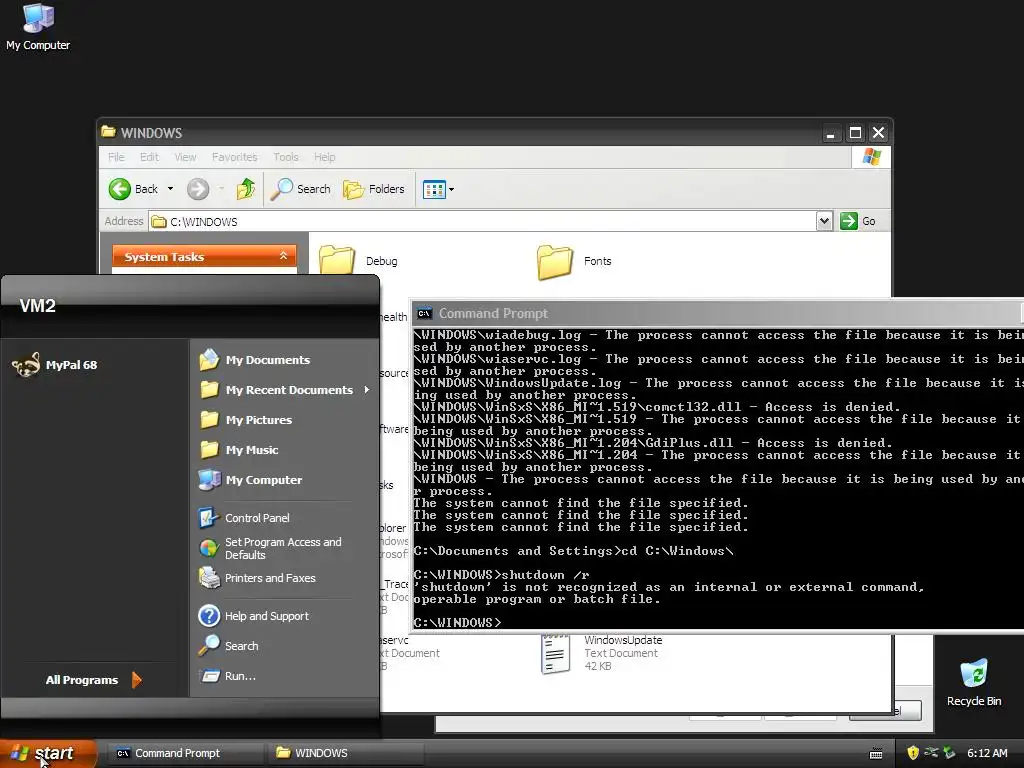Click the Back button in WINDOWS explorer
Image resolution: width=1024 pixels, height=768 pixels.
[x=133, y=189]
